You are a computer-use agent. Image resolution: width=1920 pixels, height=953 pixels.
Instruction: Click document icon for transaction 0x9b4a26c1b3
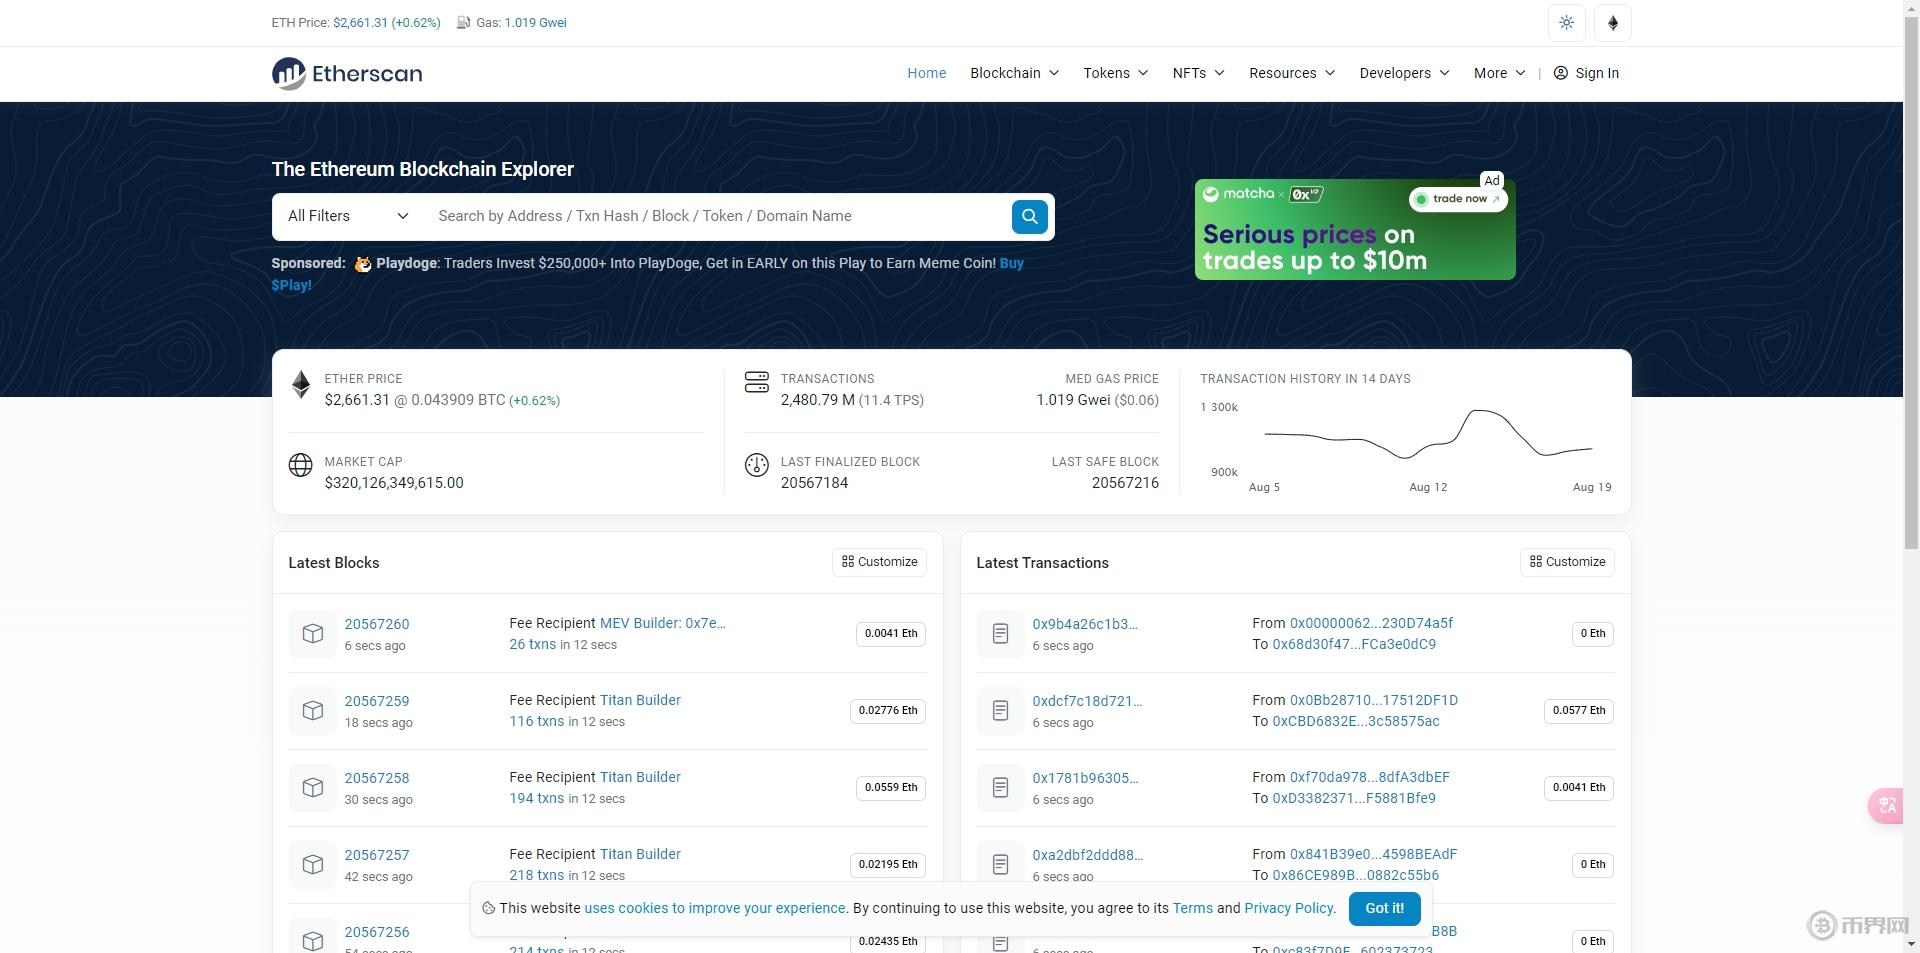point(1000,634)
